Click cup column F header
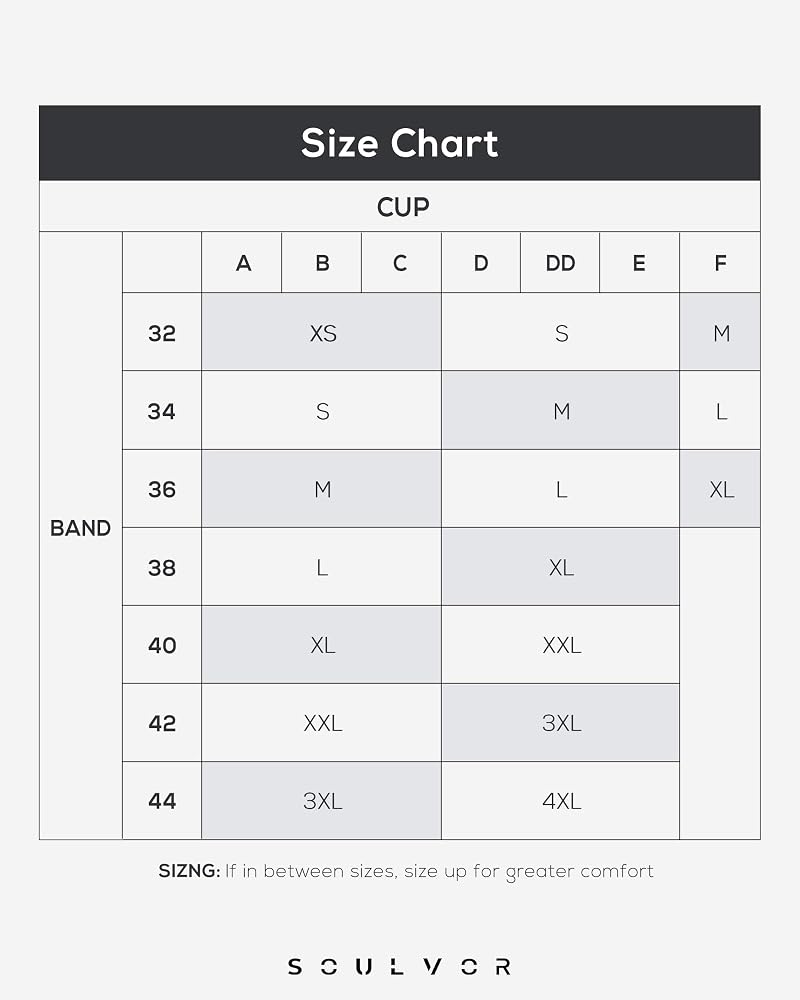 click(x=720, y=263)
